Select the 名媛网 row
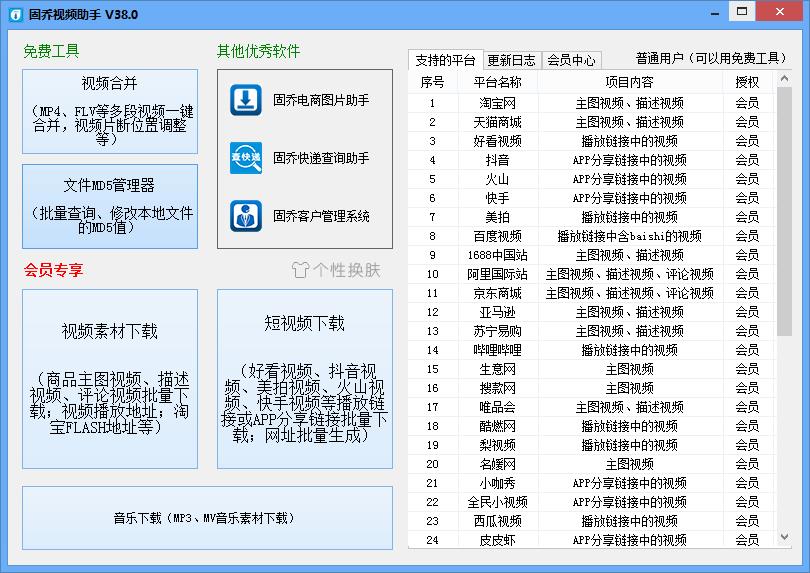Screen dimensions: 810x573 (x=592, y=464)
